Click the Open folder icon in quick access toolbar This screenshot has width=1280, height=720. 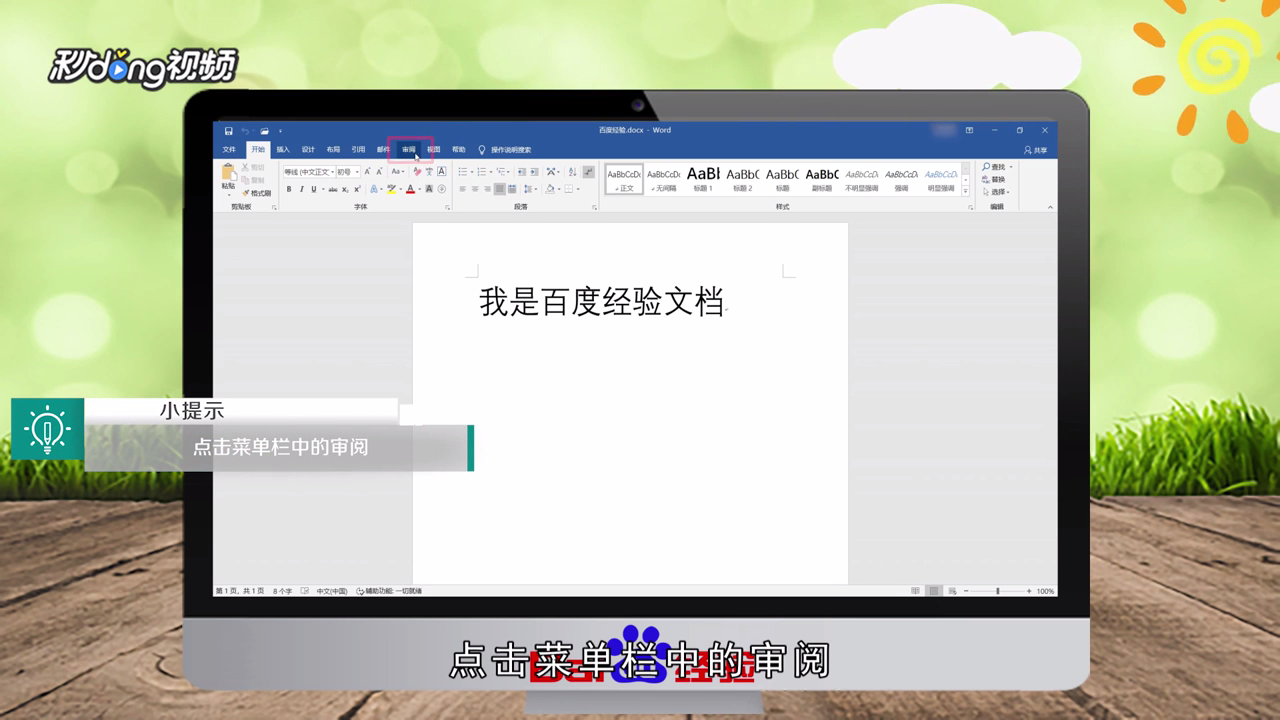[265, 131]
